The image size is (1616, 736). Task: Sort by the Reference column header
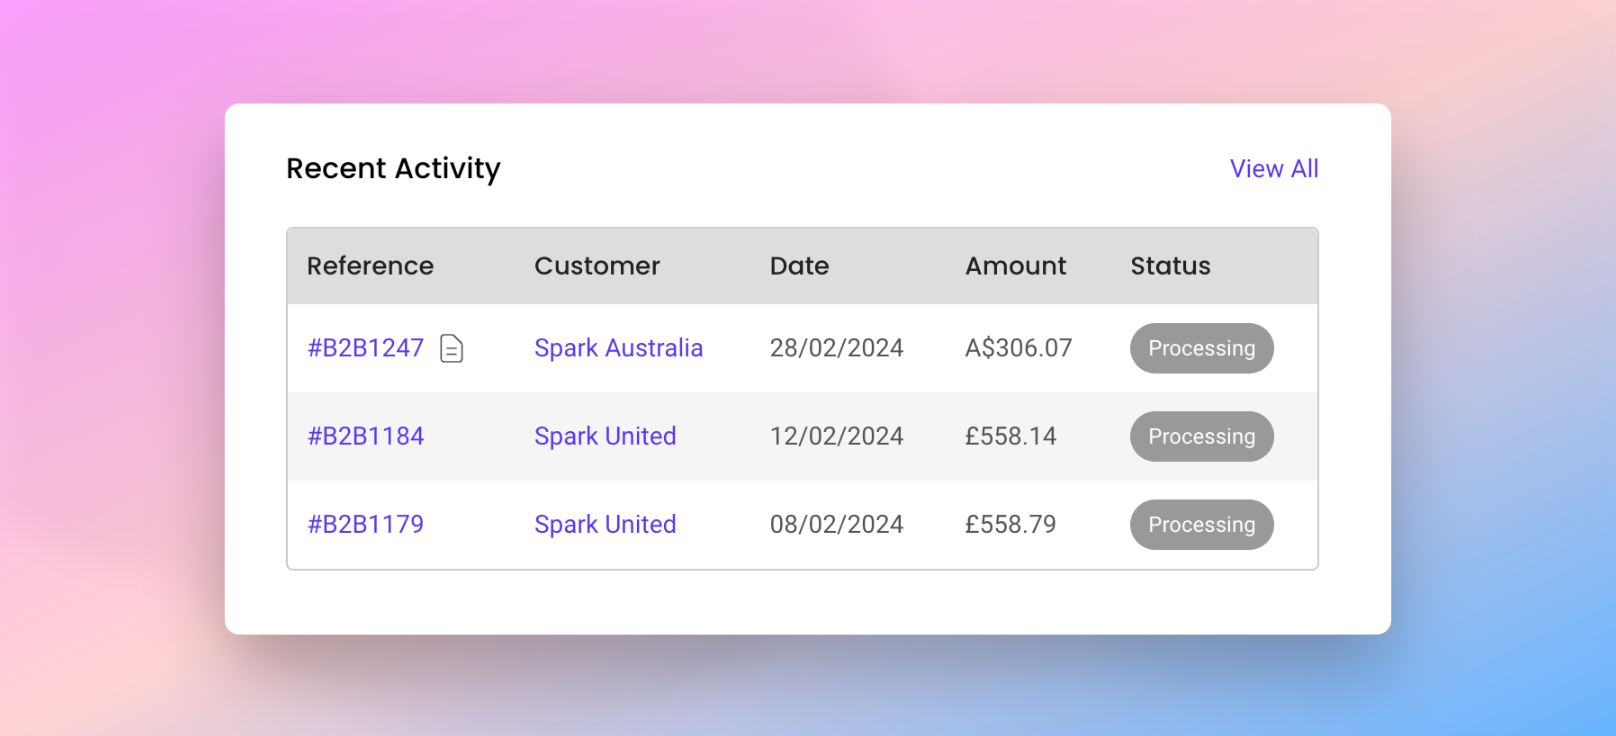coord(370,266)
